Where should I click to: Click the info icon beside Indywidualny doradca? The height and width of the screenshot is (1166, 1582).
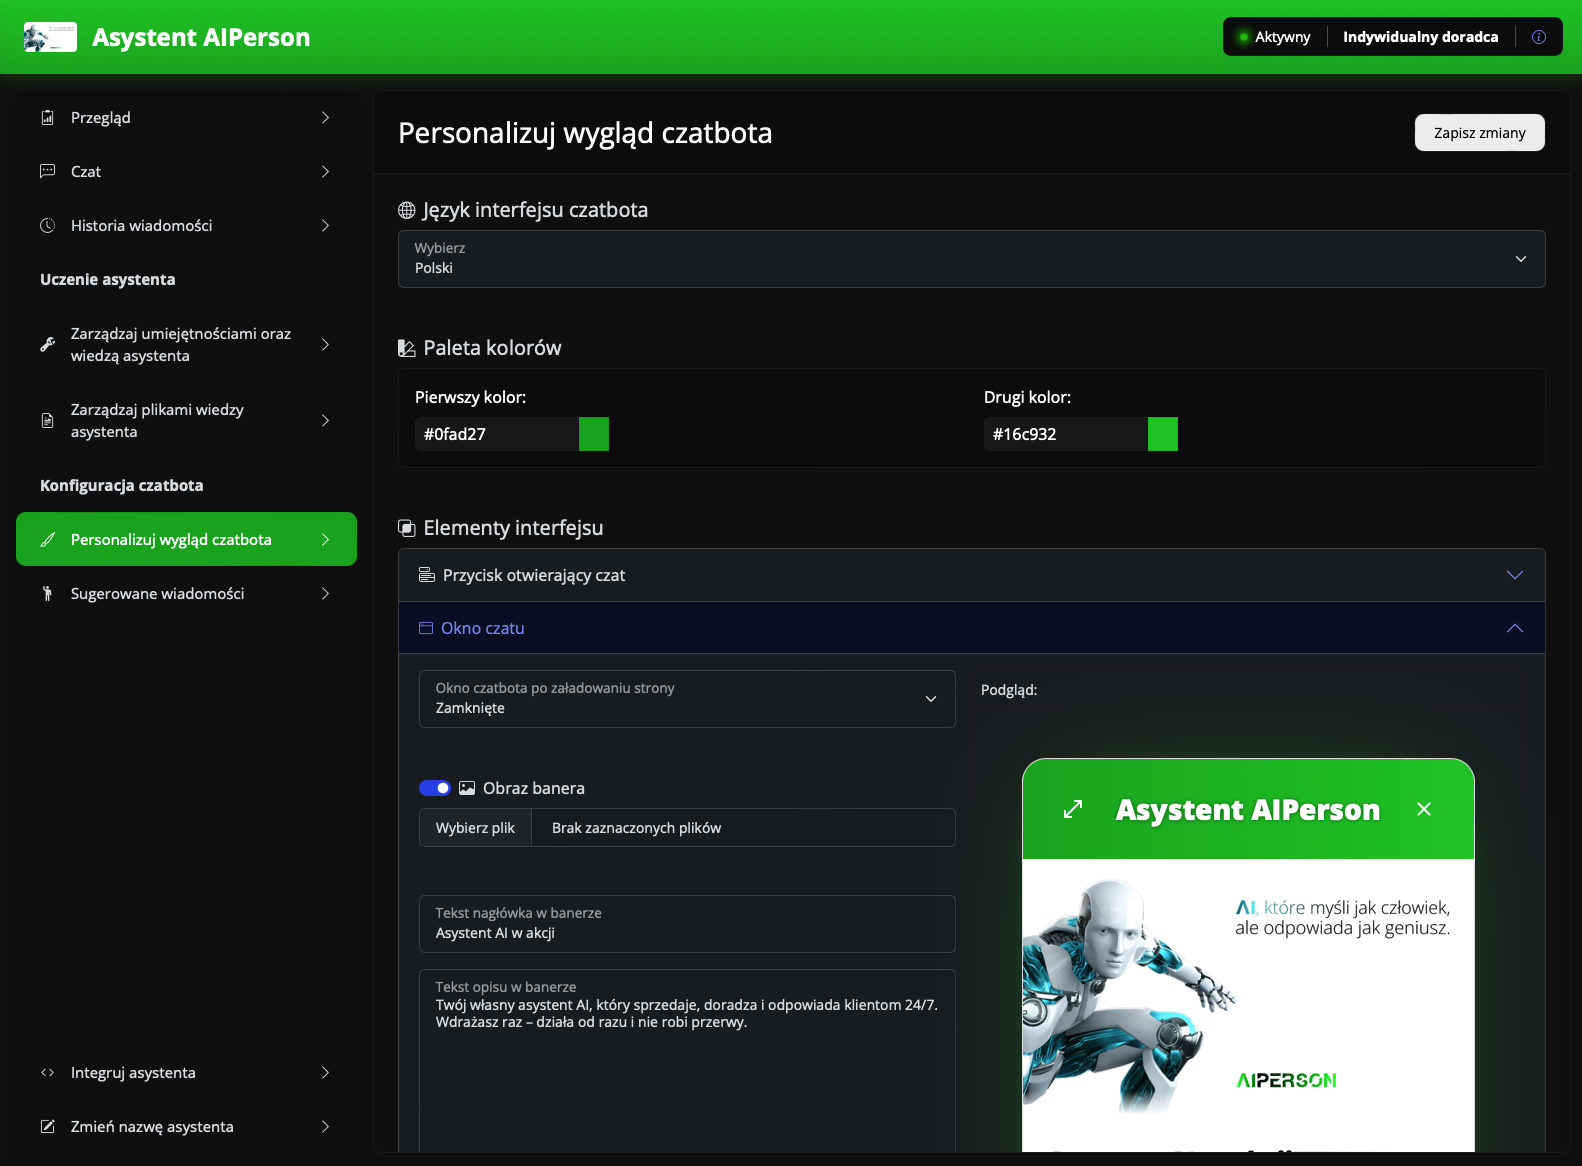coord(1539,37)
